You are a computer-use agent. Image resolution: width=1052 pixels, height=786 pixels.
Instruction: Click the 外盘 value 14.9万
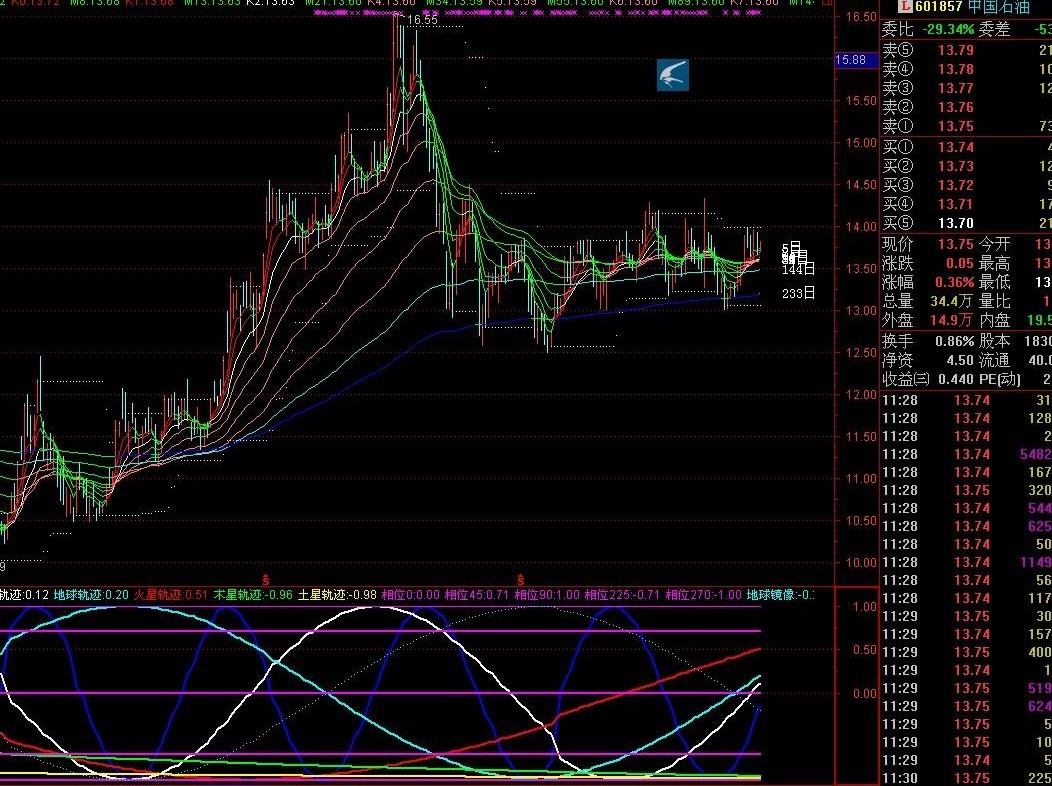(x=953, y=321)
